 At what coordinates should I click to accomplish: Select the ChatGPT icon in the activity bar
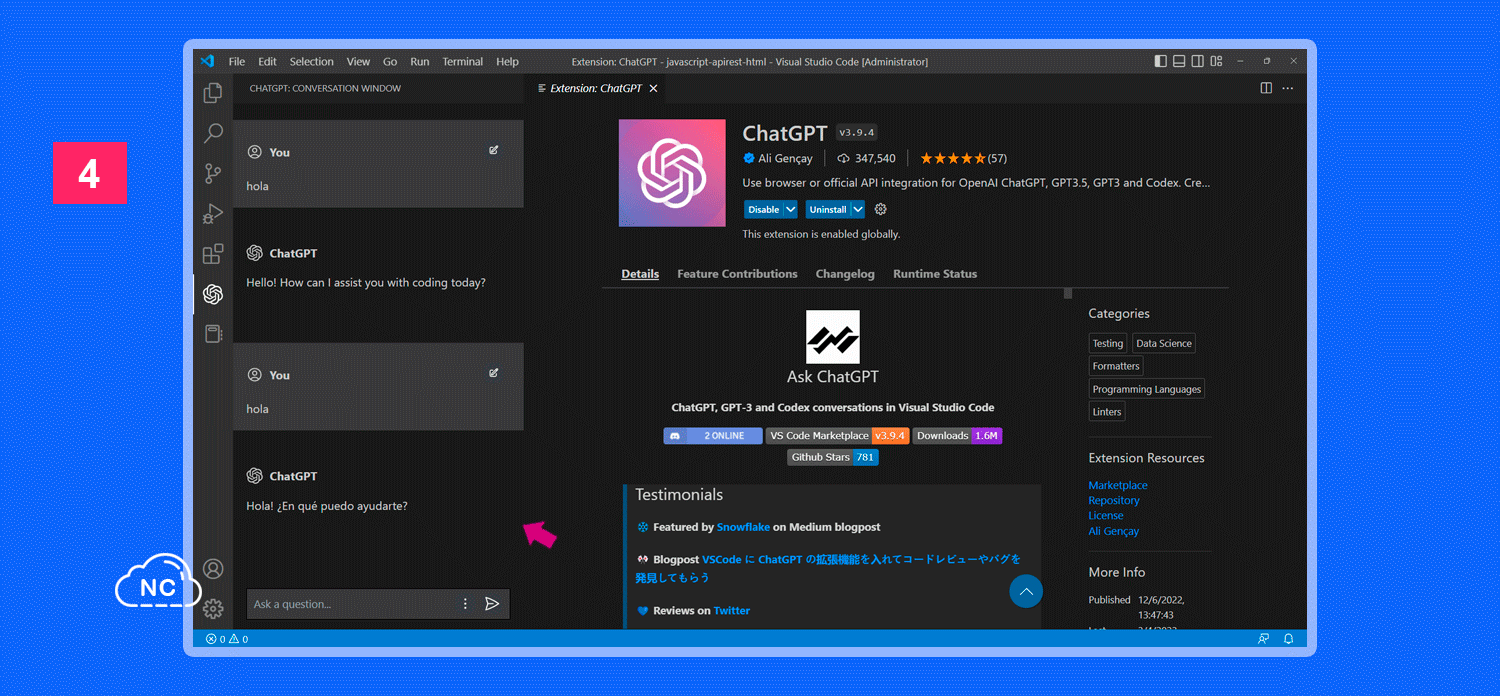213,294
